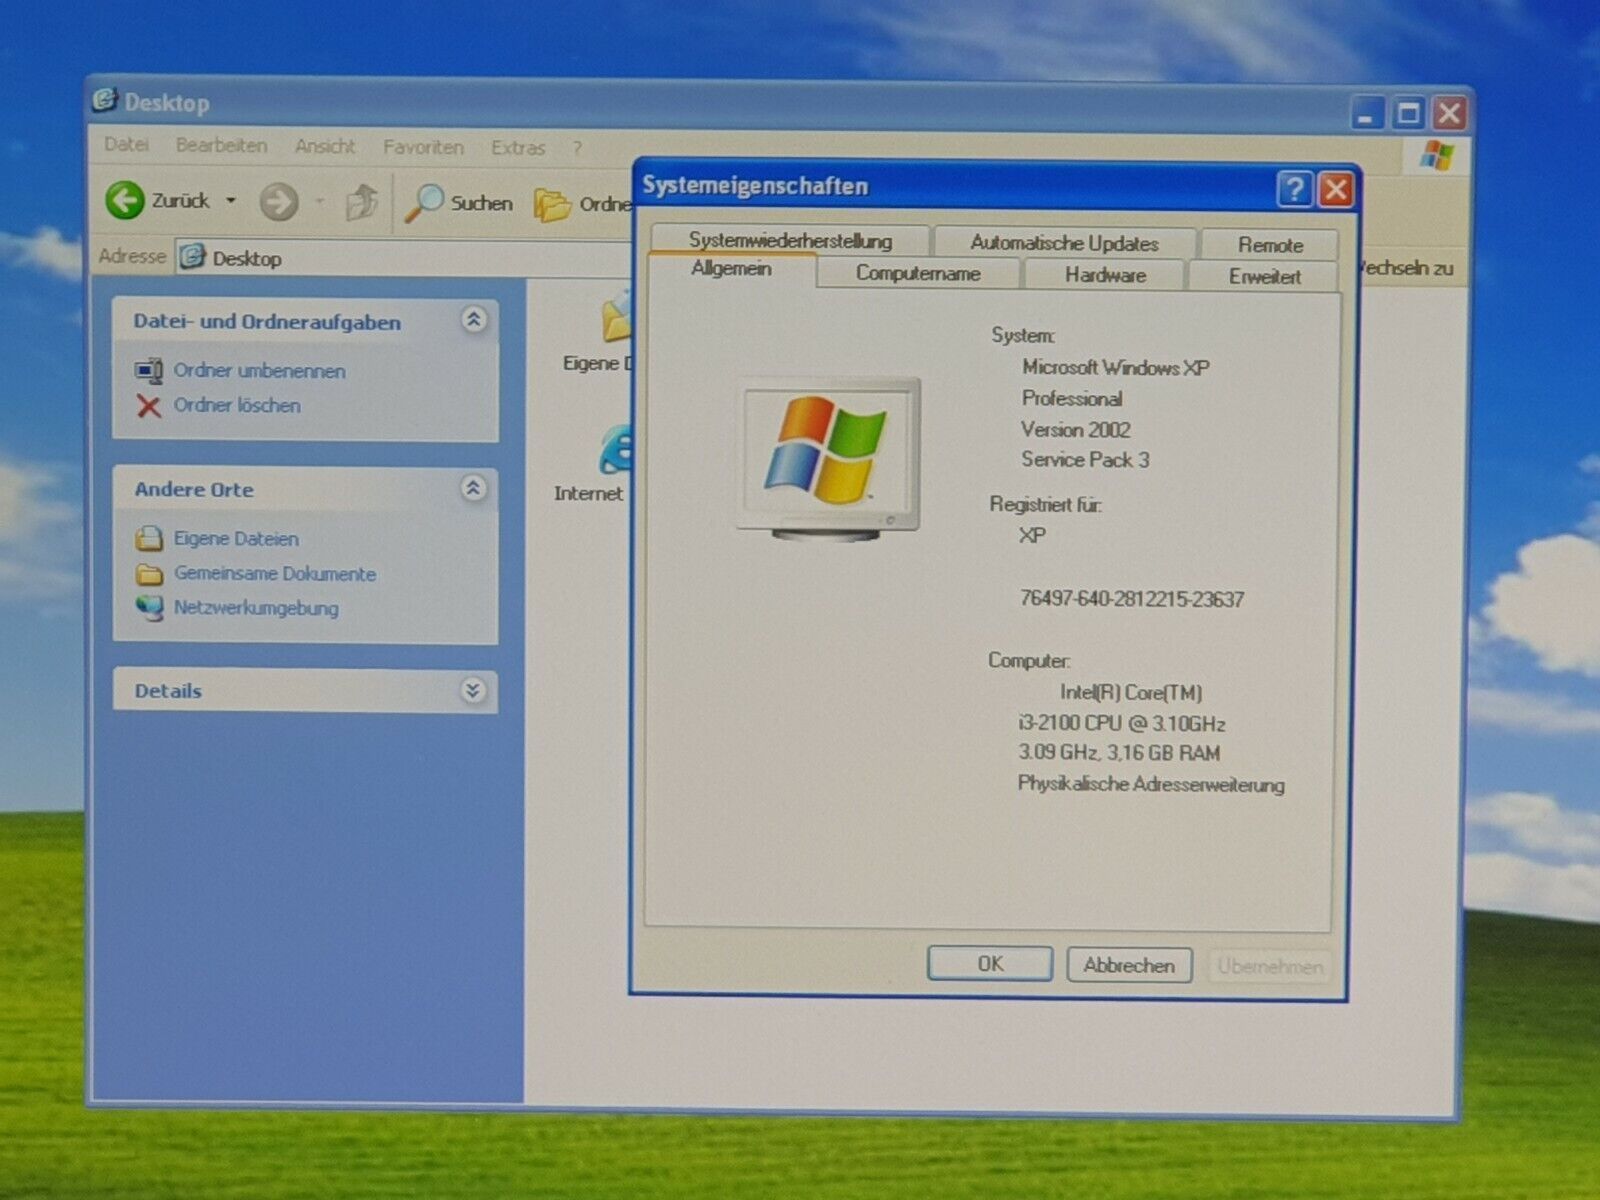Image resolution: width=1600 pixels, height=1200 pixels.
Task: Select the Allgemein tab
Action: coord(732,269)
